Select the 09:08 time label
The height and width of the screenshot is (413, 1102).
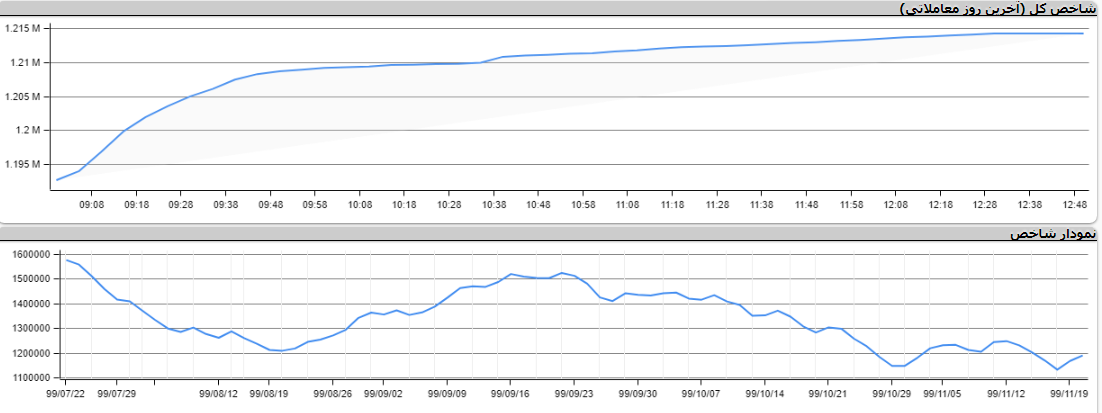click(x=92, y=204)
